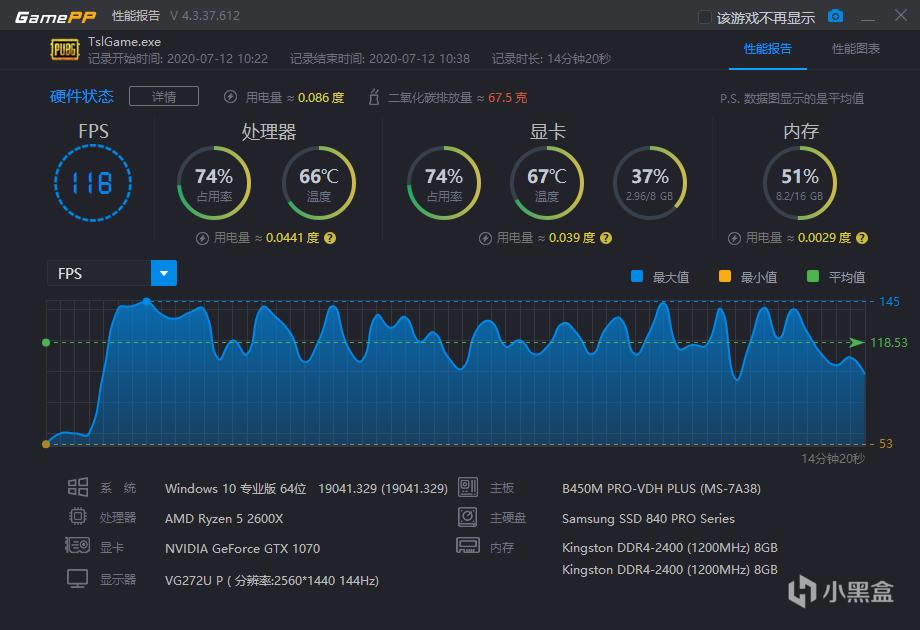Click the graphics card 74% usage gauge
The width and height of the screenshot is (920, 630).
tap(444, 183)
